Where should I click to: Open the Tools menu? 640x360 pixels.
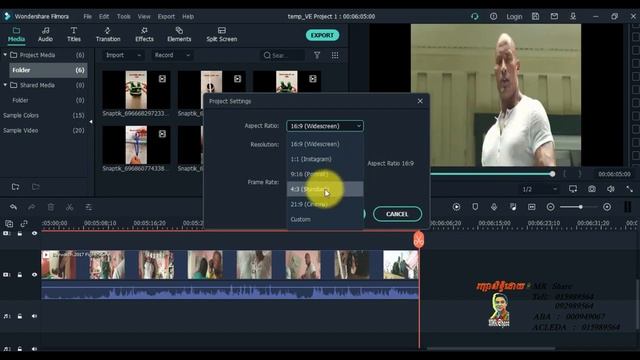pos(124,16)
